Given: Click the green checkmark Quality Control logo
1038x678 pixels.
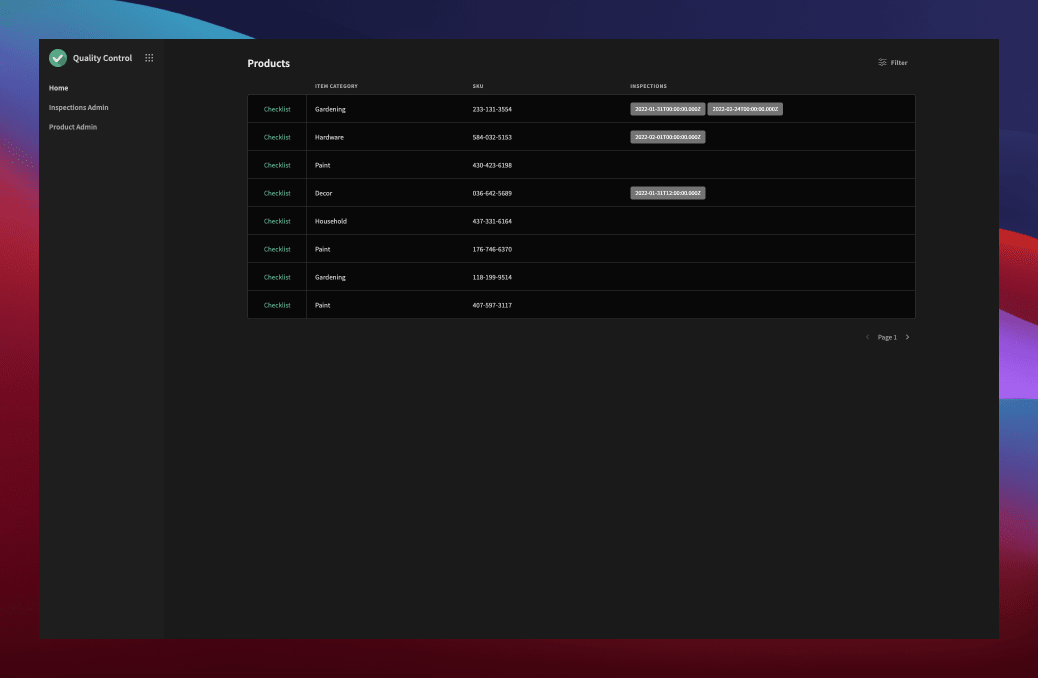Looking at the screenshot, I should 58,58.
